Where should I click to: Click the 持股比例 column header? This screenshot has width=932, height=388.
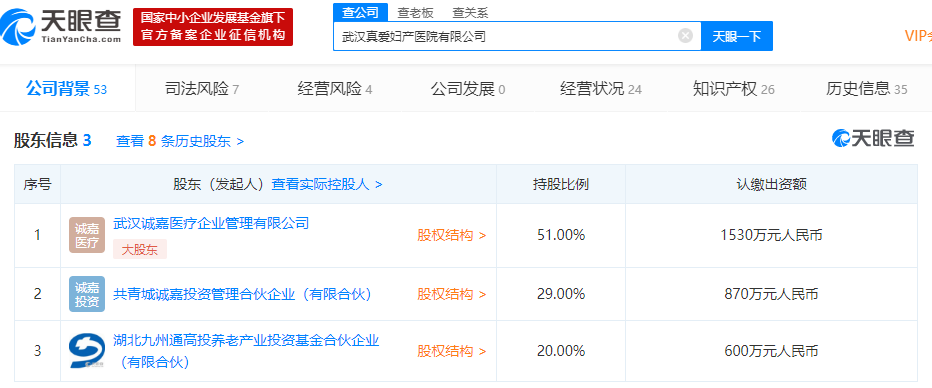[561, 184]
